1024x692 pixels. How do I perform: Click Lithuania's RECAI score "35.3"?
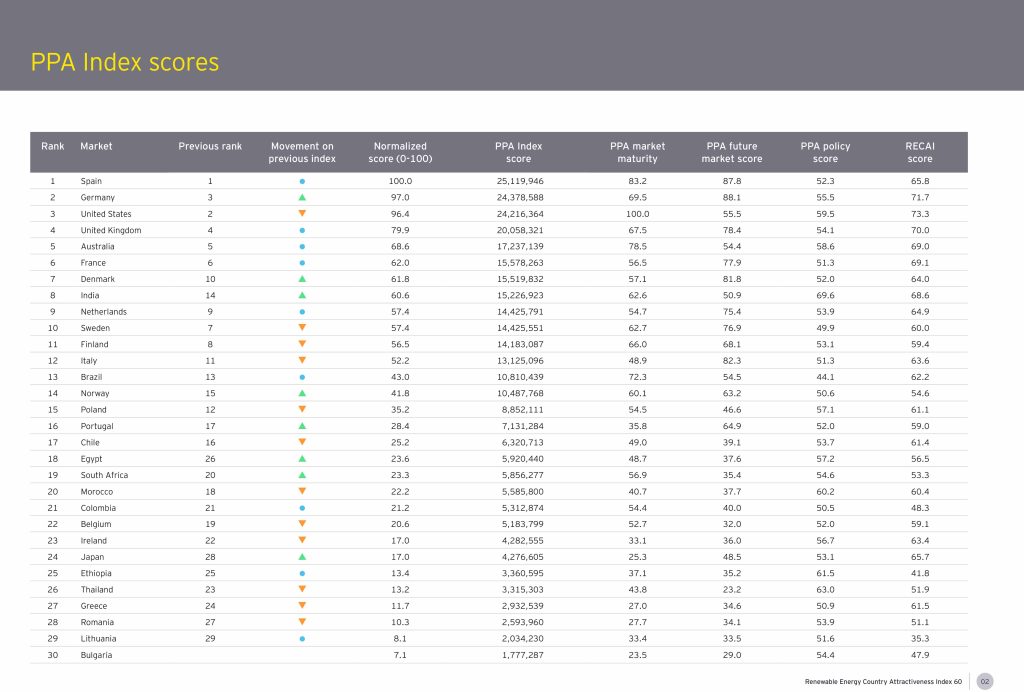[x=920, y=639]
